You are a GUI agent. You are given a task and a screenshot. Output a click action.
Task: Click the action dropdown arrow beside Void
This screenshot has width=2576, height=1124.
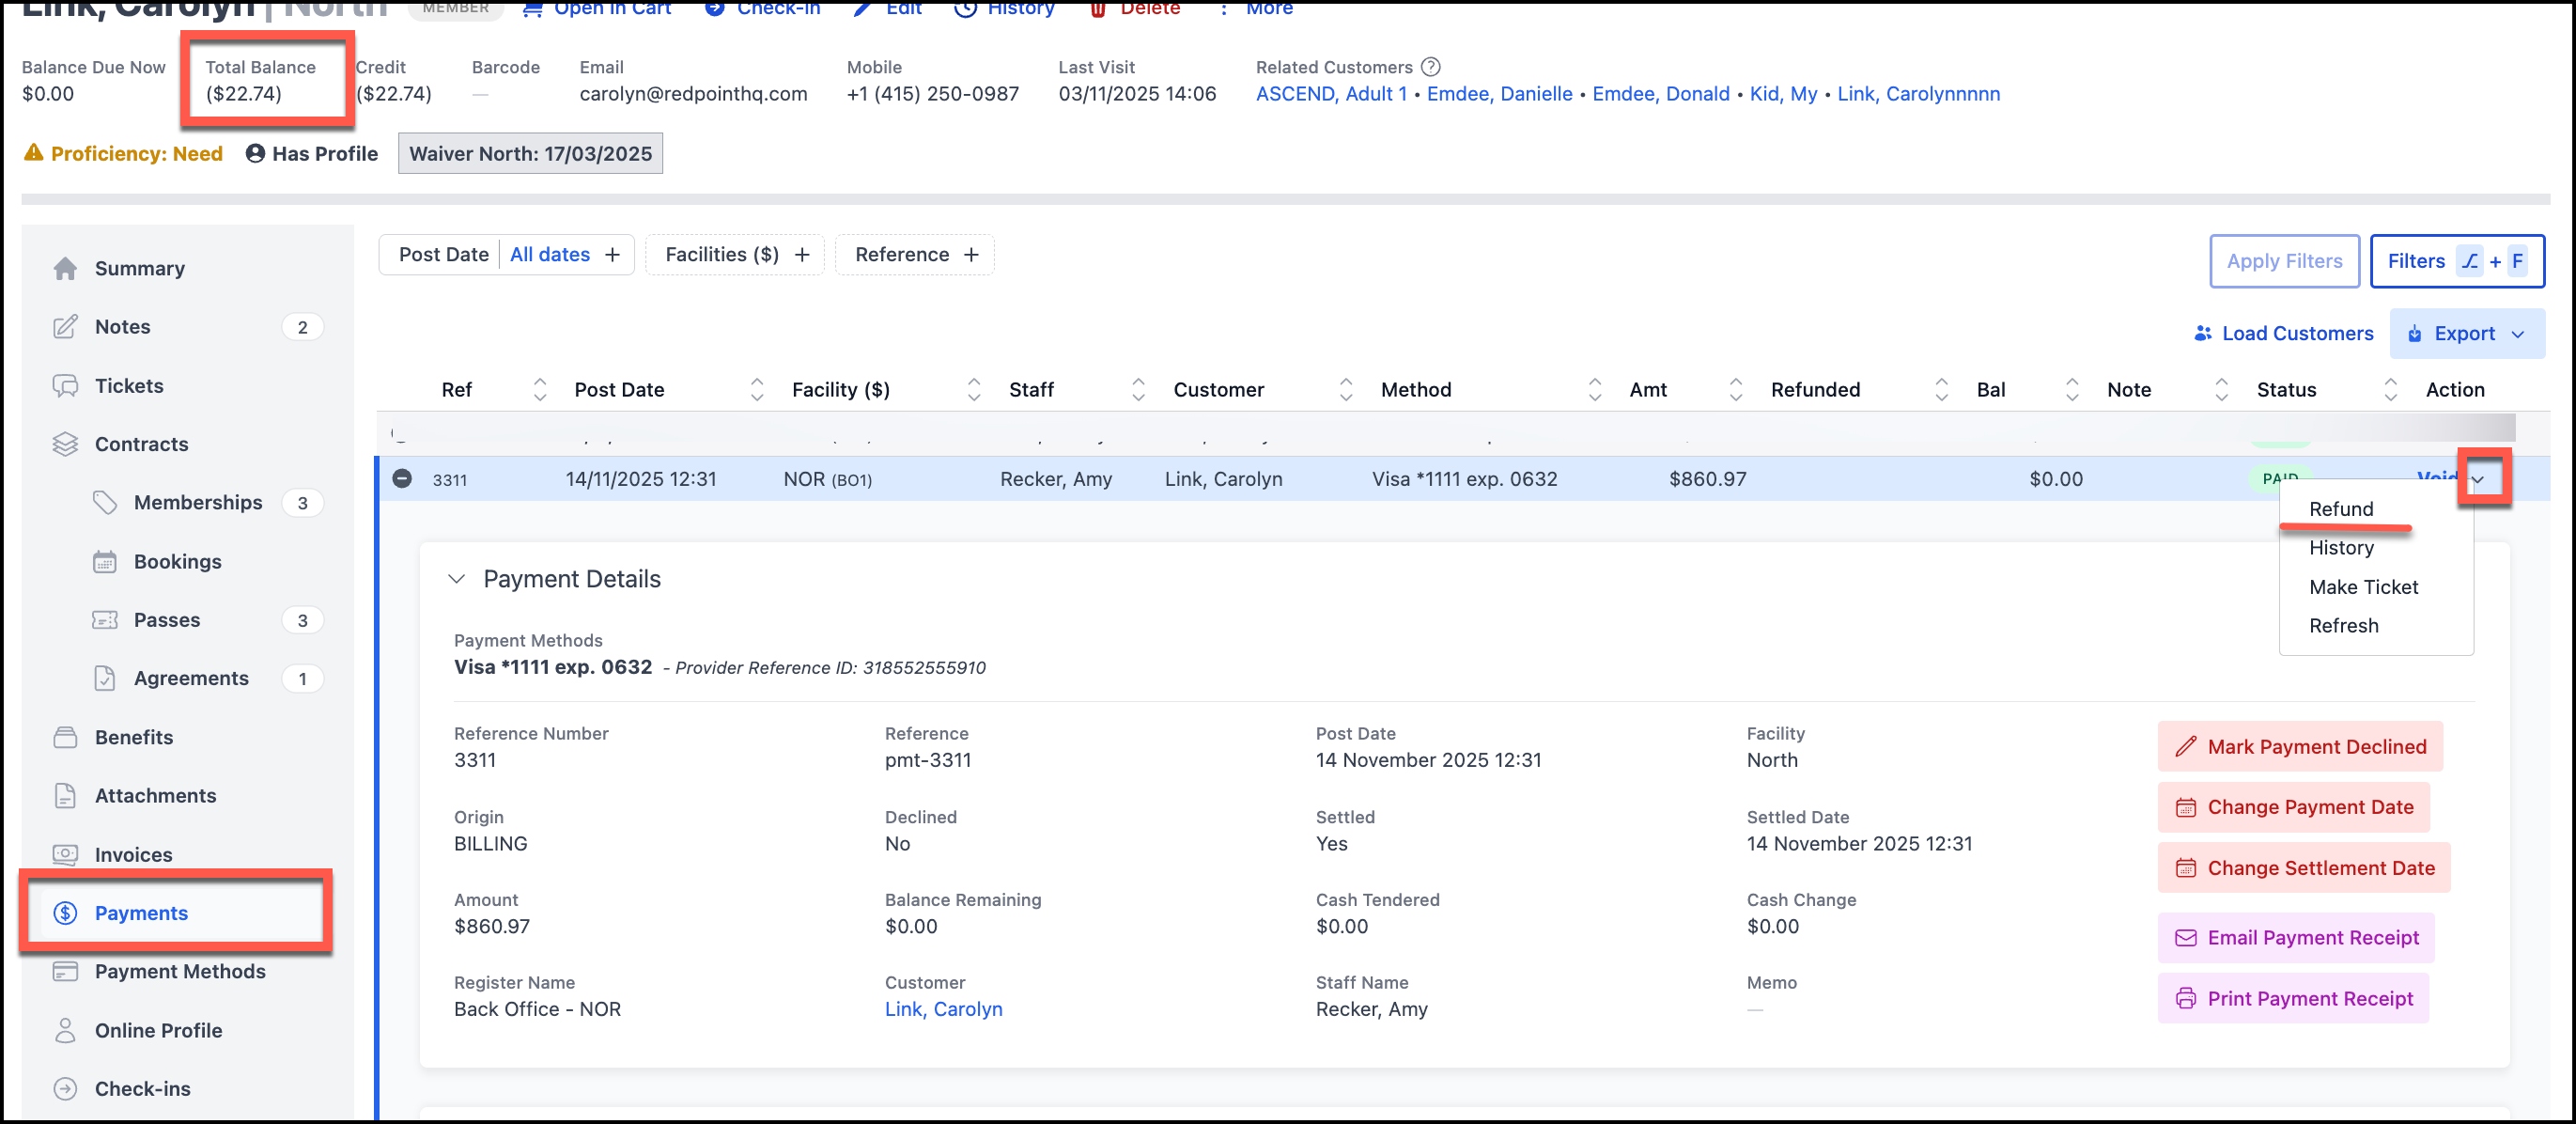[2477, 479]
